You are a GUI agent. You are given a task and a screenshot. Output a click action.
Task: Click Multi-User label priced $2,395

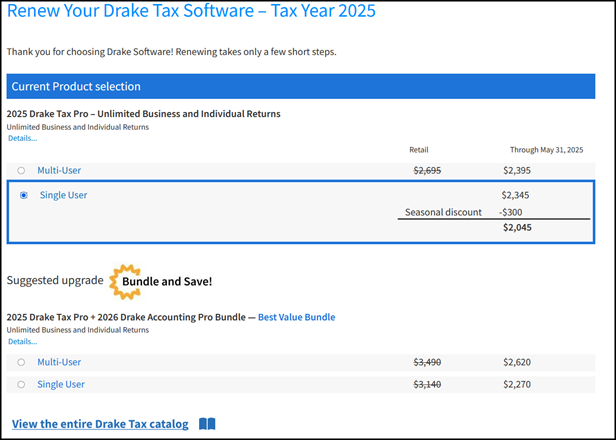point(59,170)
